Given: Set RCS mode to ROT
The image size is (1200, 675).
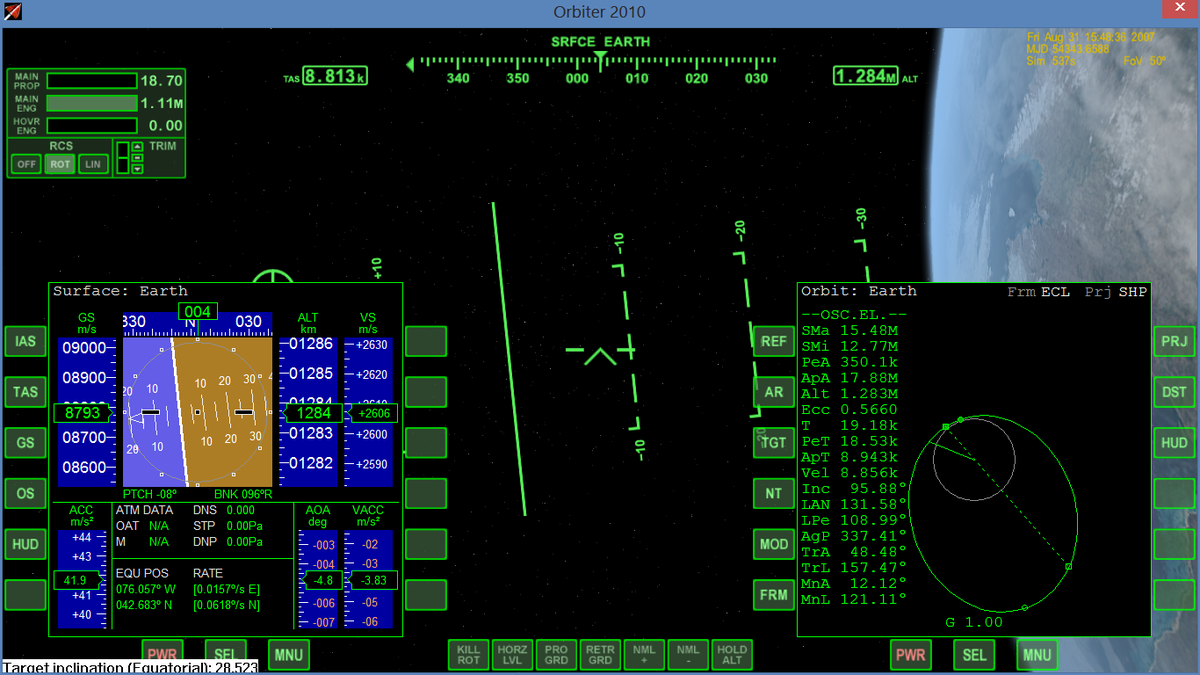Looking at the screenshot, I should click(60, 164).
